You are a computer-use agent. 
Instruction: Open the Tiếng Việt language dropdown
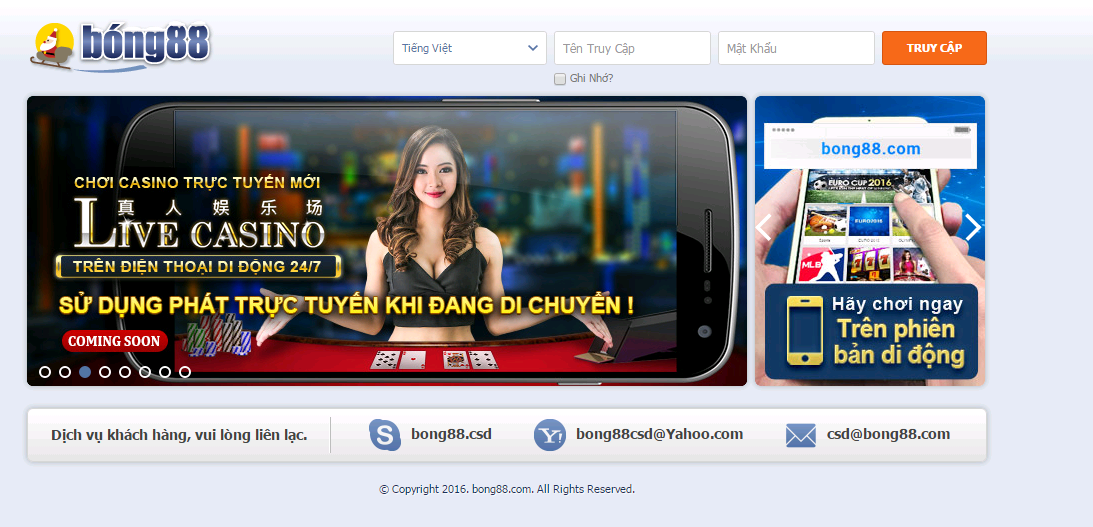470,48
